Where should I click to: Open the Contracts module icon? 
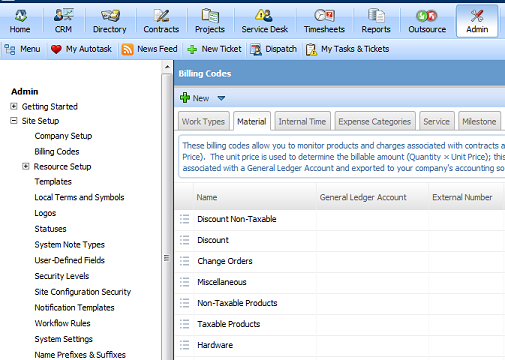pos(161,15)
